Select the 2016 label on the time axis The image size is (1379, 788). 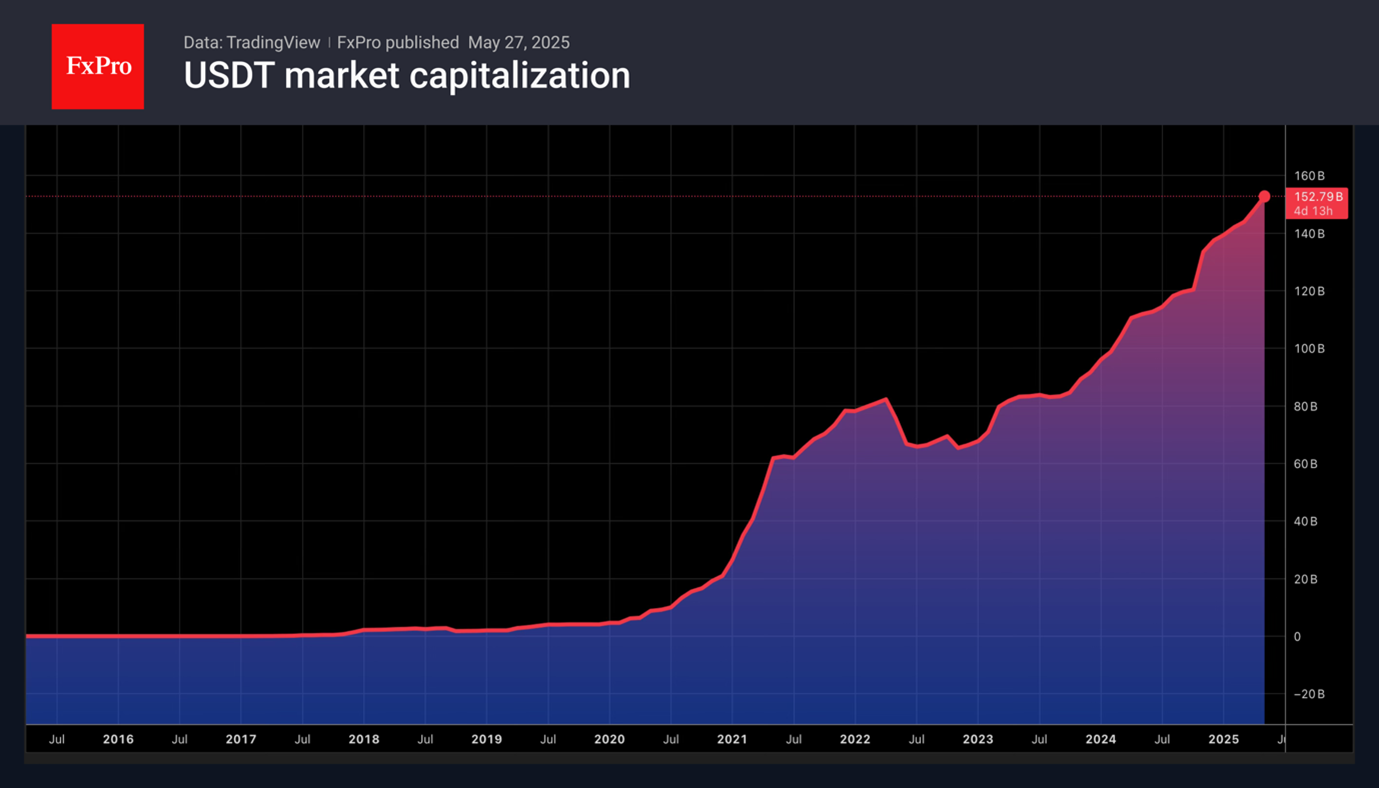pos(118,740)
